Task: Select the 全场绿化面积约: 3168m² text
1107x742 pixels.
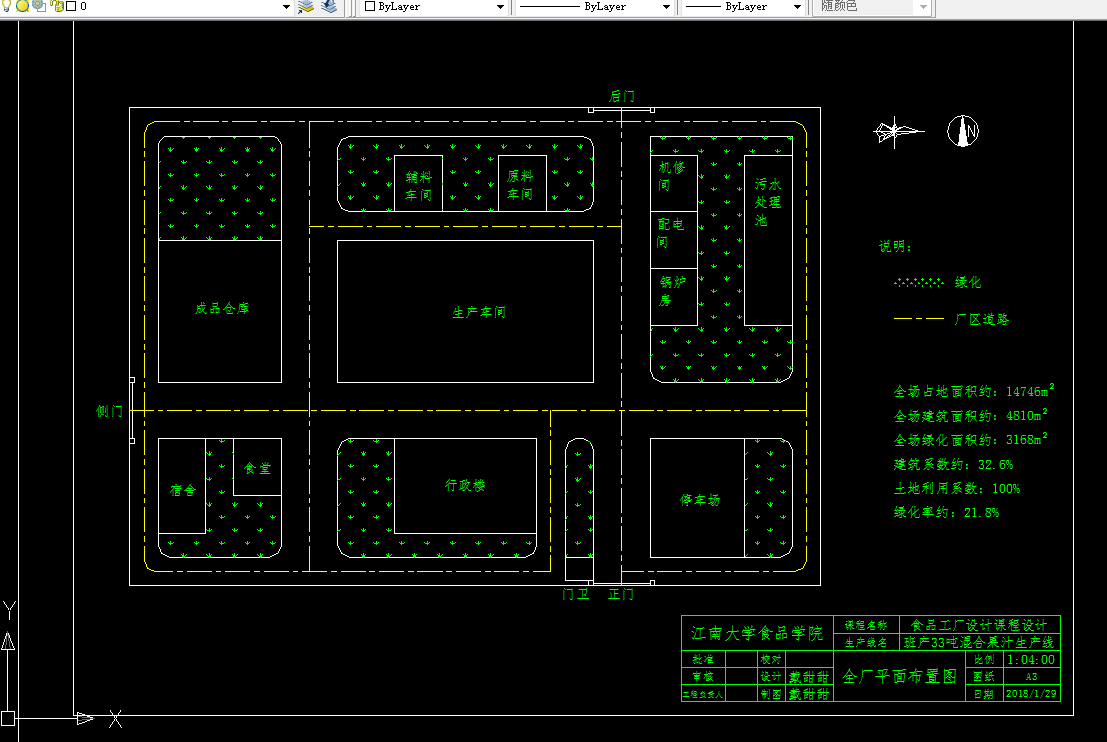Action: pos(971,439)
